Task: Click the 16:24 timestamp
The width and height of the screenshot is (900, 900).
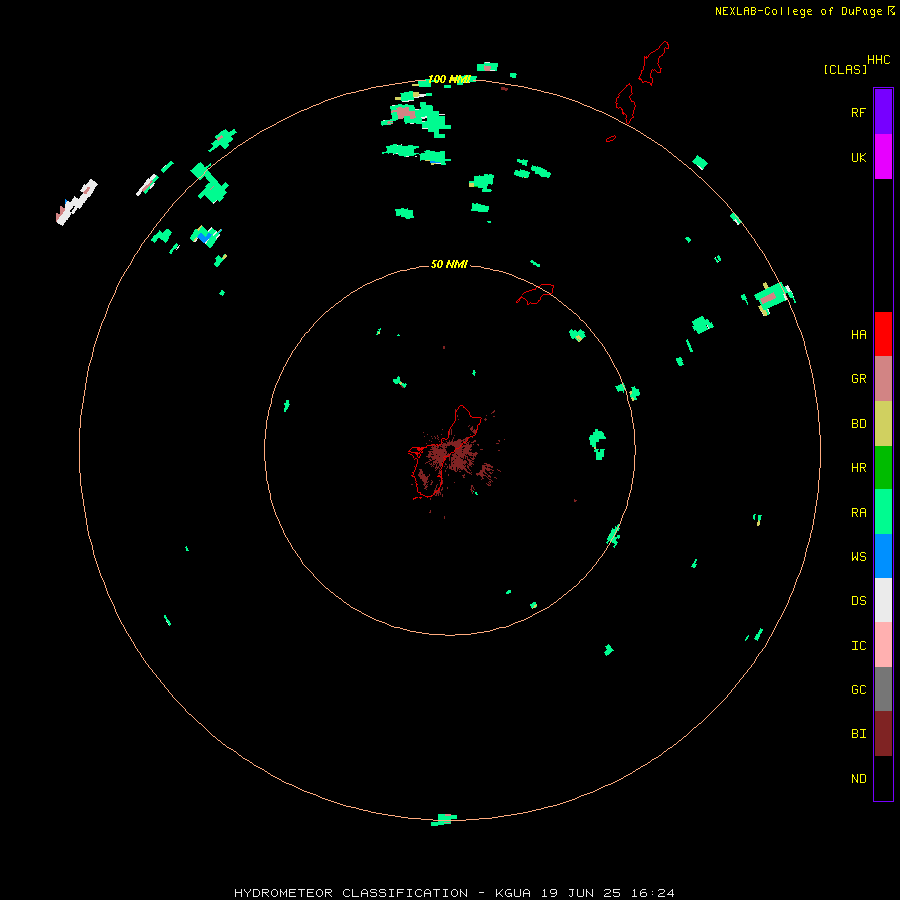Action: [653, 893]
